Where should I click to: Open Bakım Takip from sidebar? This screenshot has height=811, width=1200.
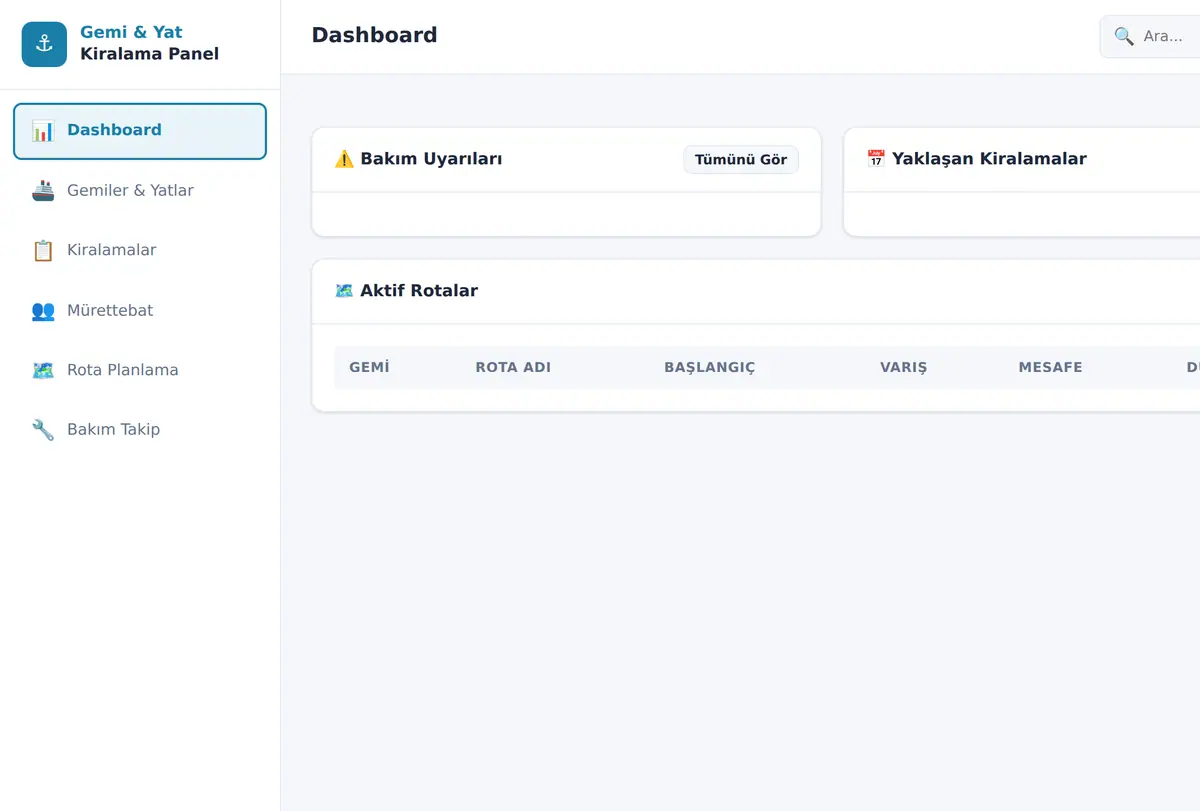click(x=140, y=430)
